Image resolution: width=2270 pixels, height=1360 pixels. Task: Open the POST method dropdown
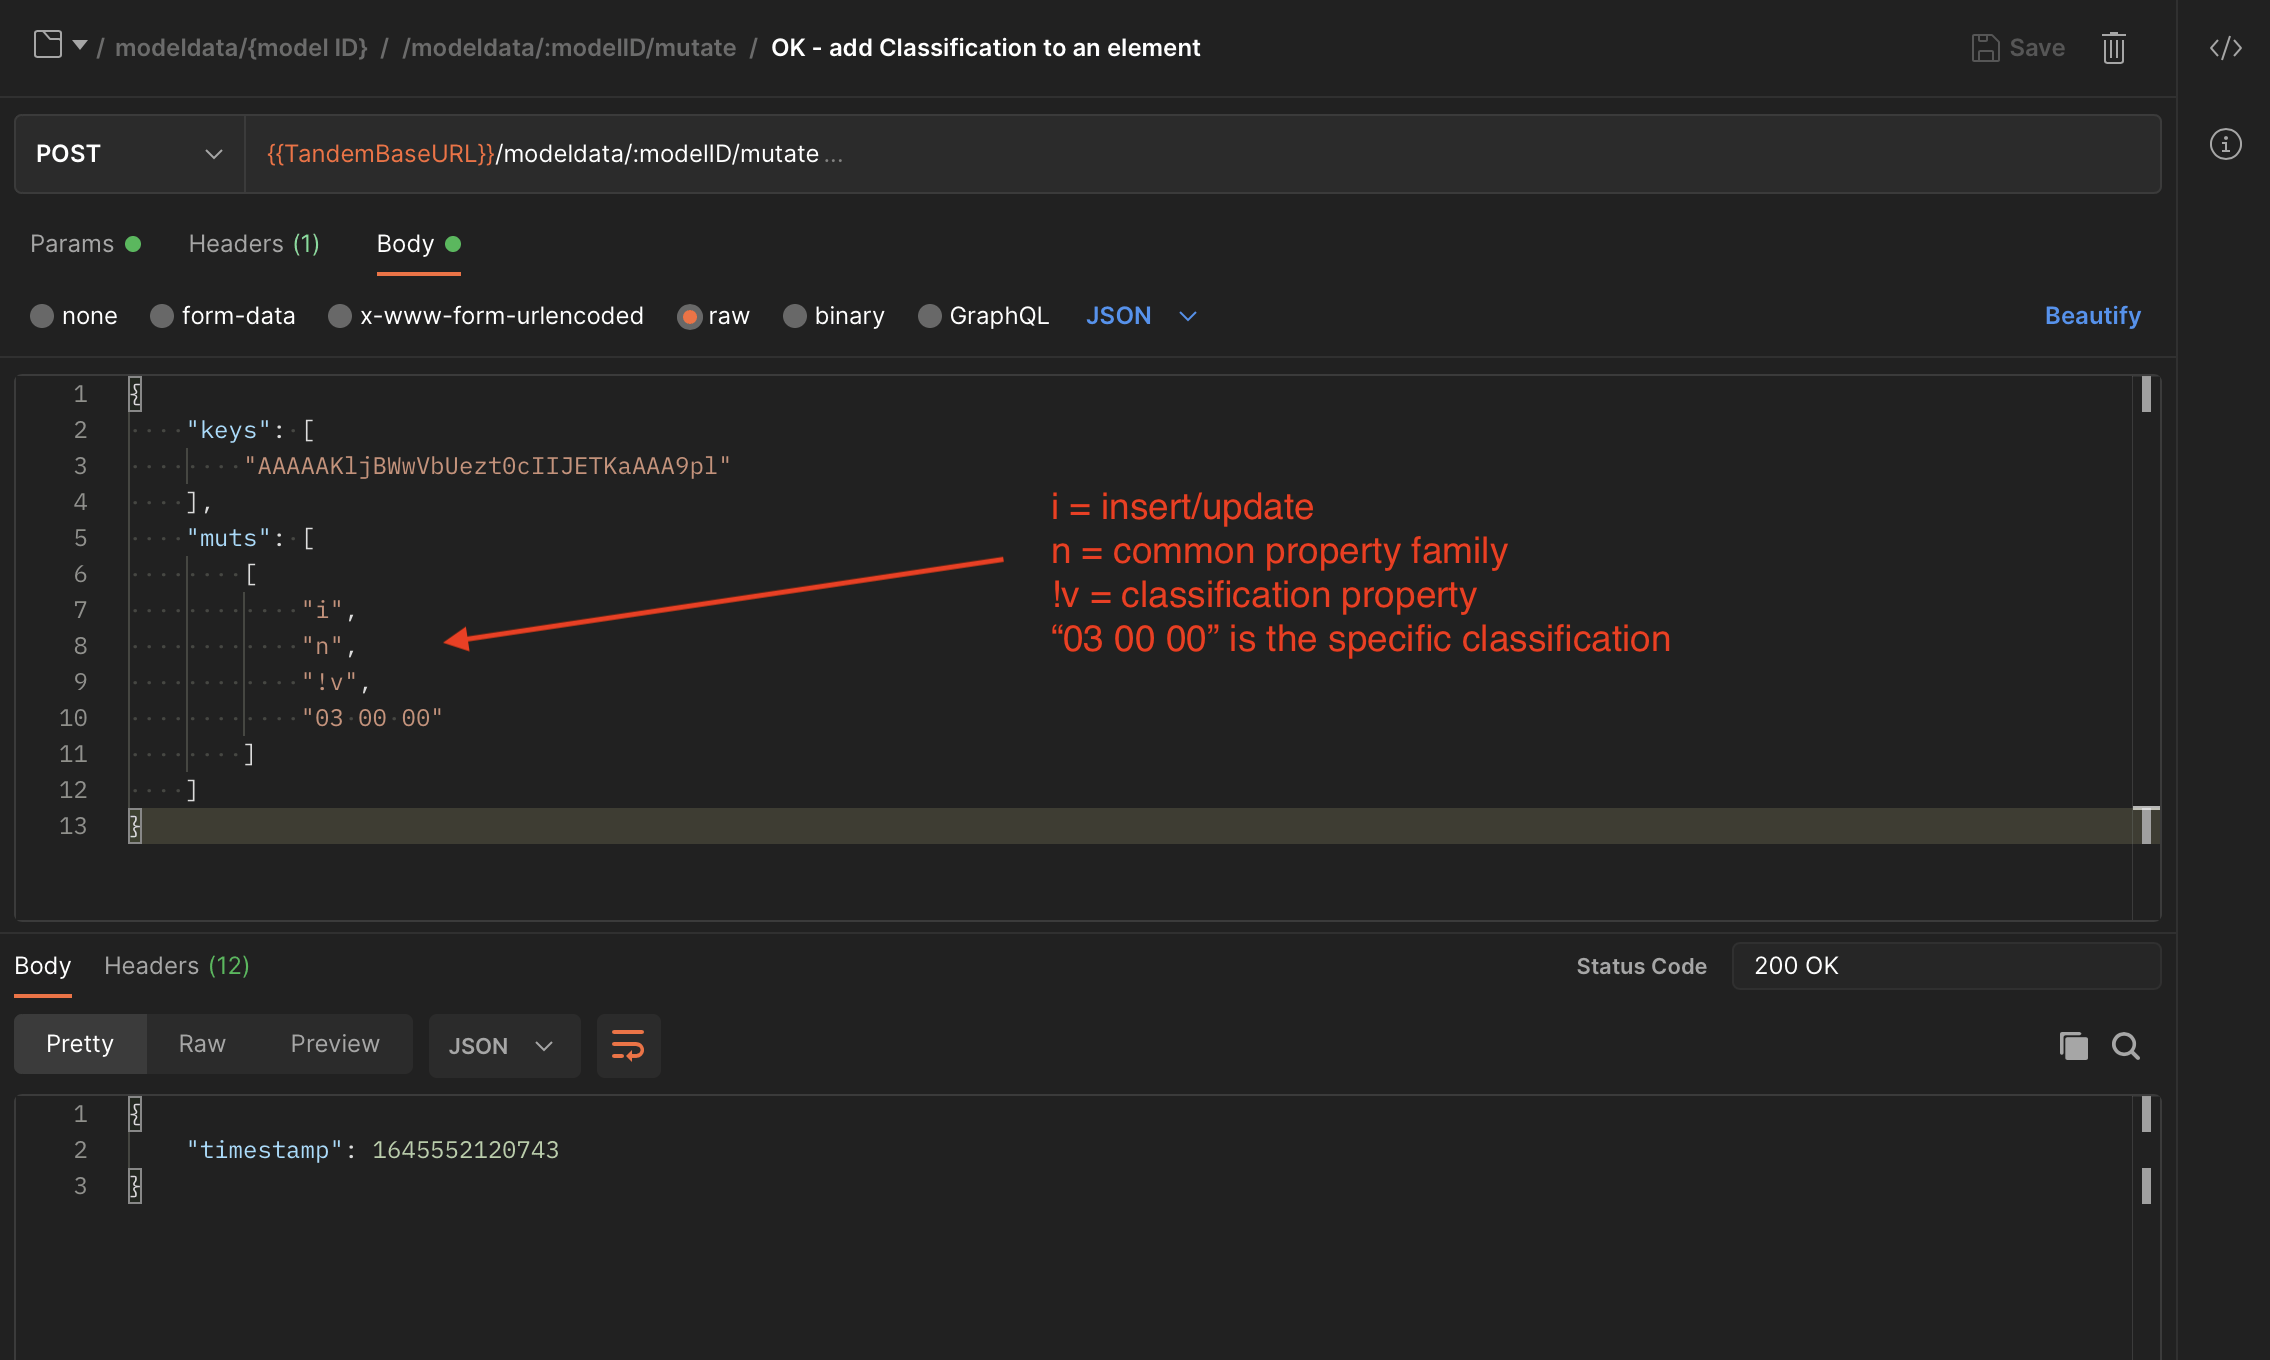pyautogui.click(x=129, y=154)
